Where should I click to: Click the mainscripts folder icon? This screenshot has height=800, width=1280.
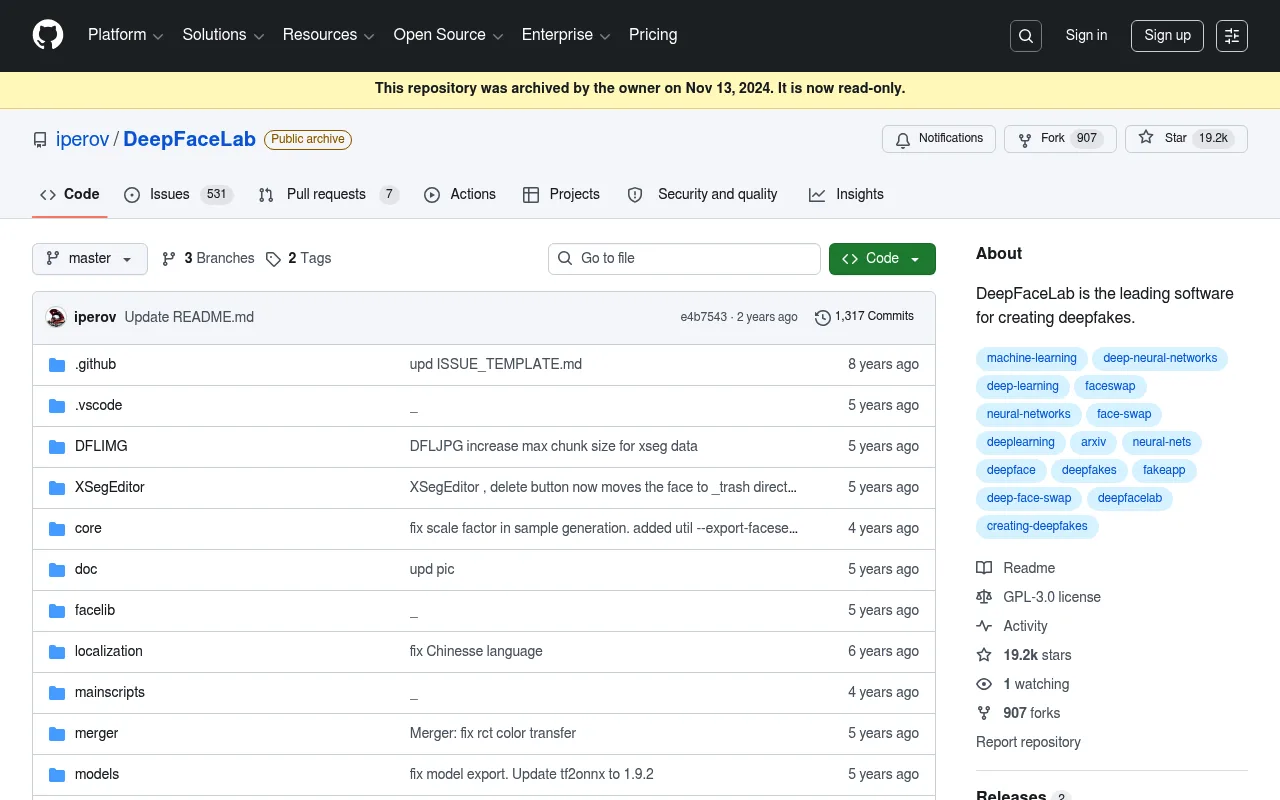(57, 693)
